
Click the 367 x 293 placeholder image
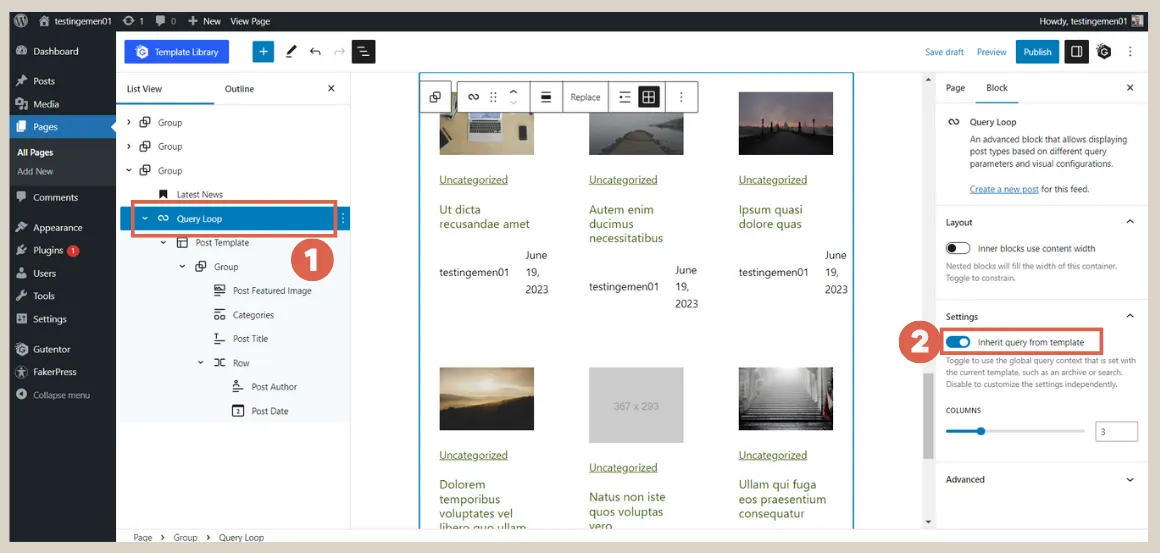point(636,405)
